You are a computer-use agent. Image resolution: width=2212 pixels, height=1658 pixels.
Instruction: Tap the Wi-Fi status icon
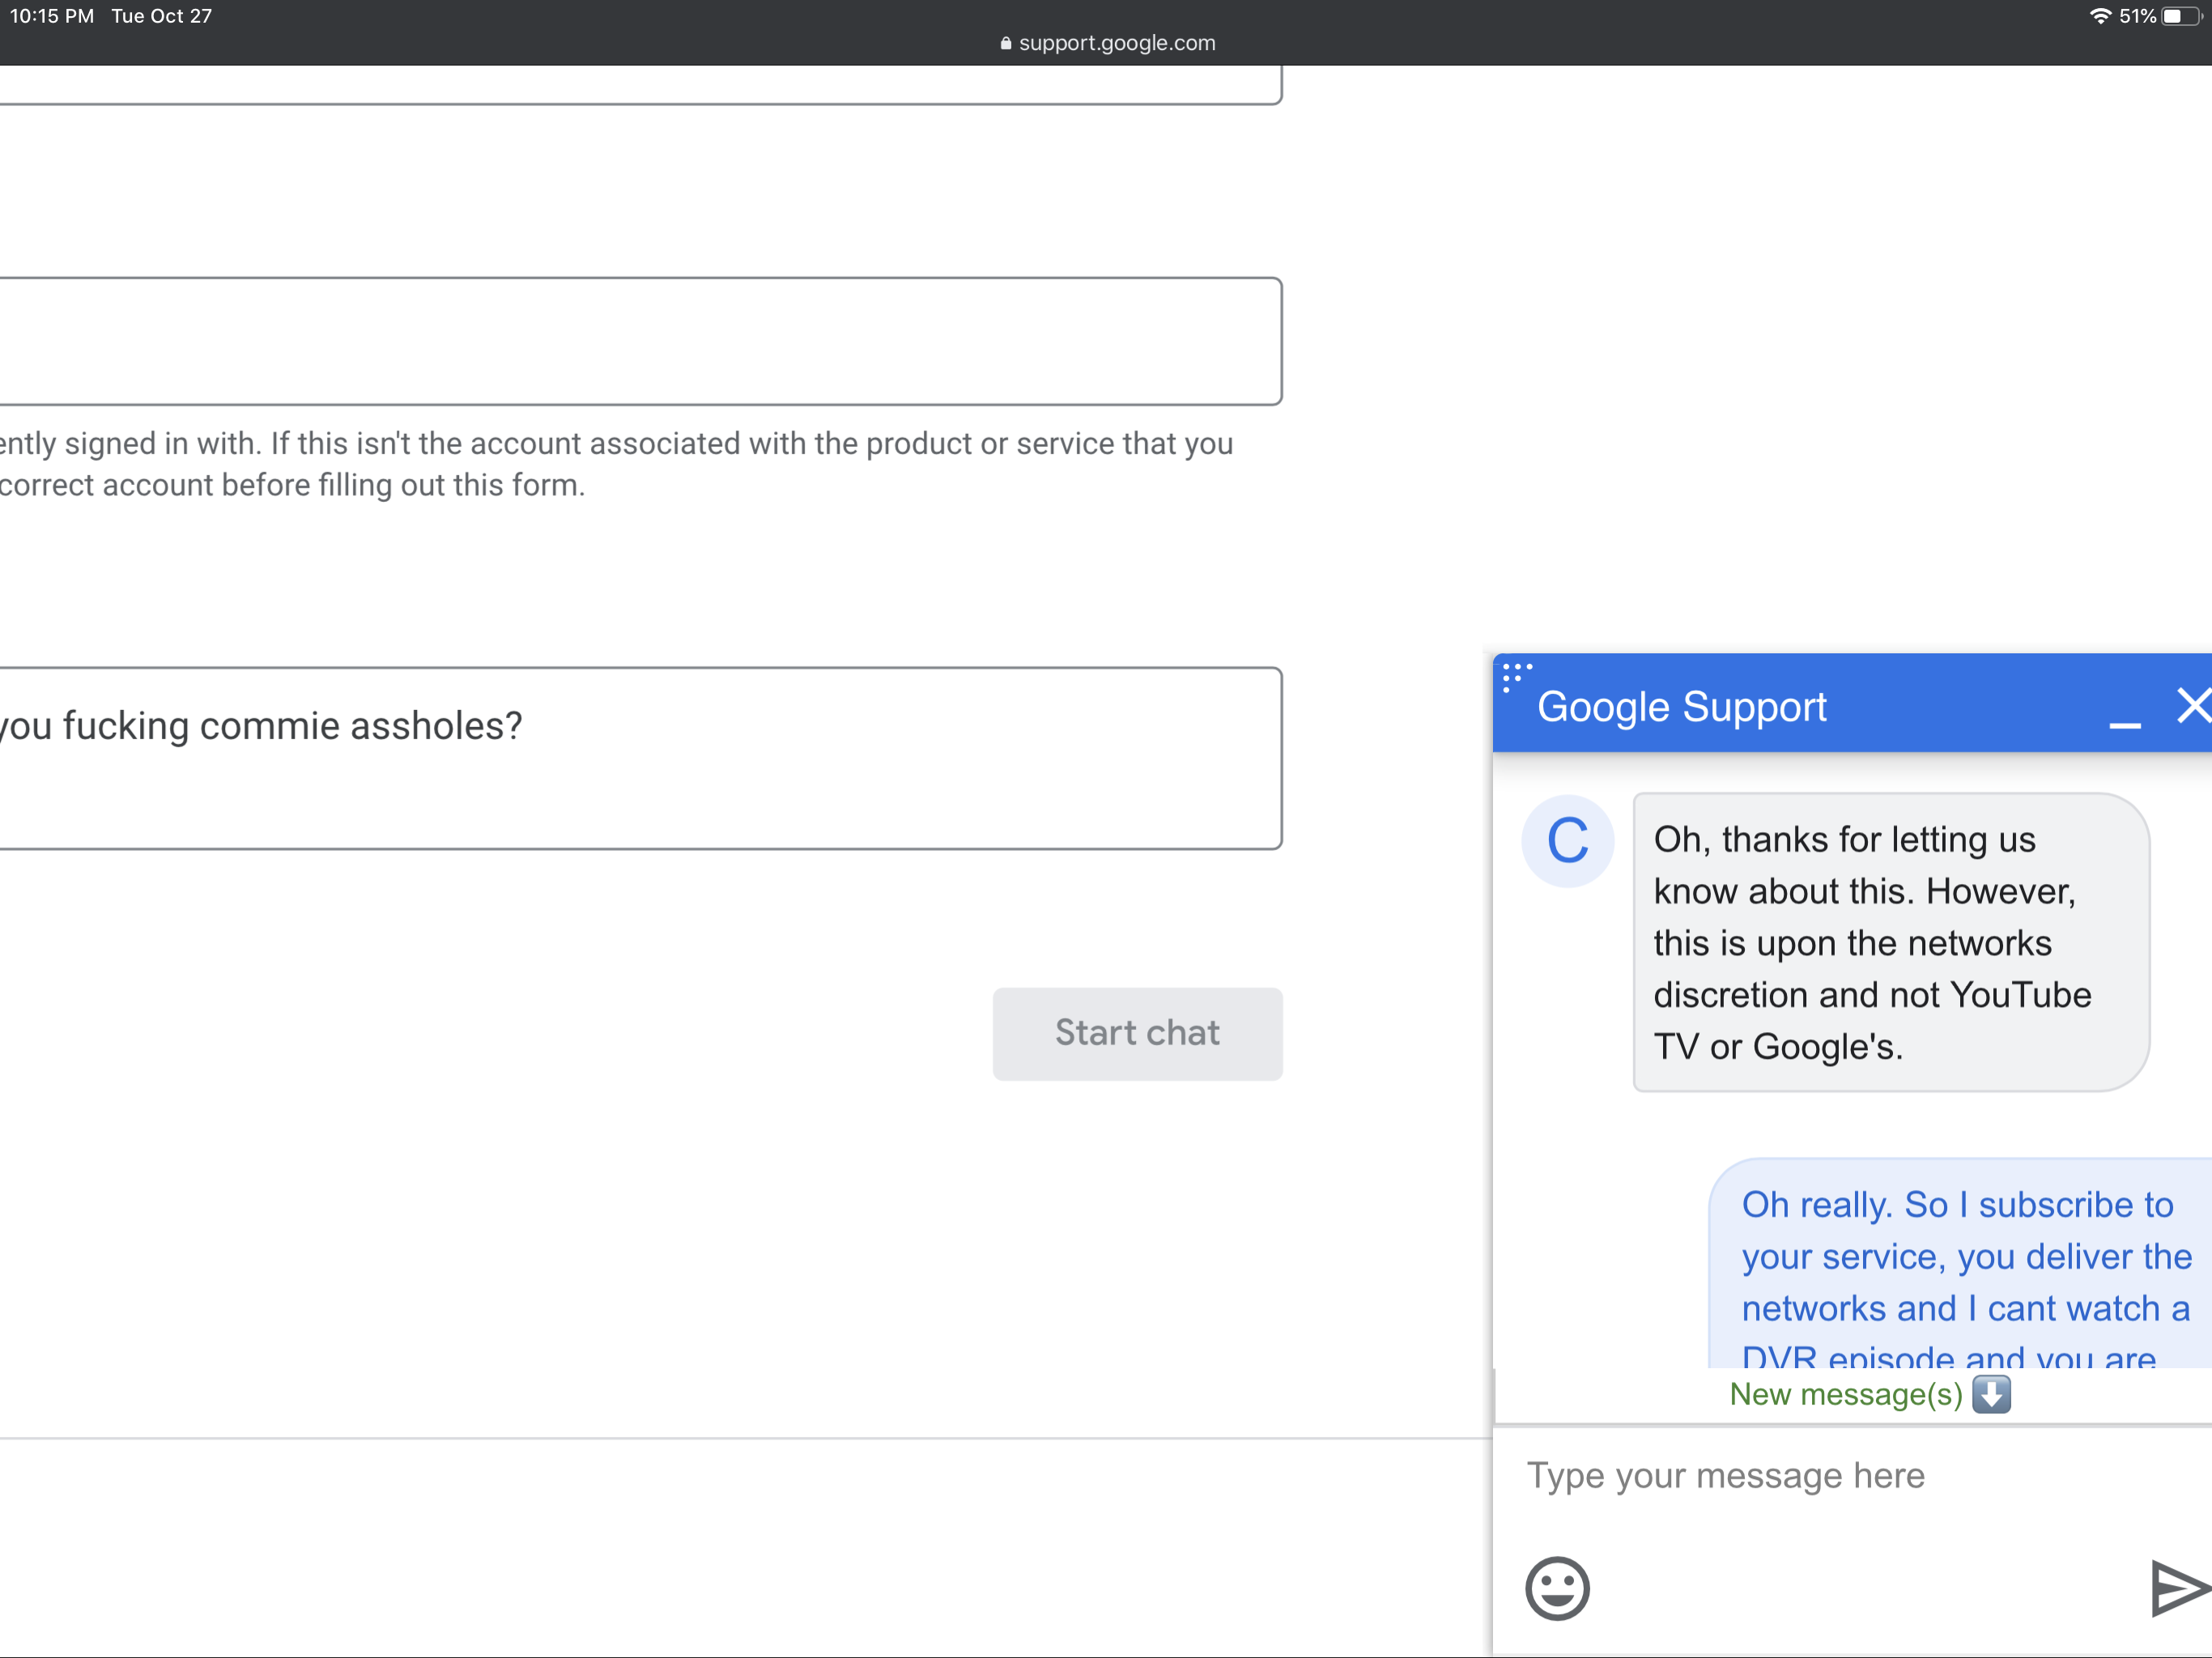coord(2101,16)
